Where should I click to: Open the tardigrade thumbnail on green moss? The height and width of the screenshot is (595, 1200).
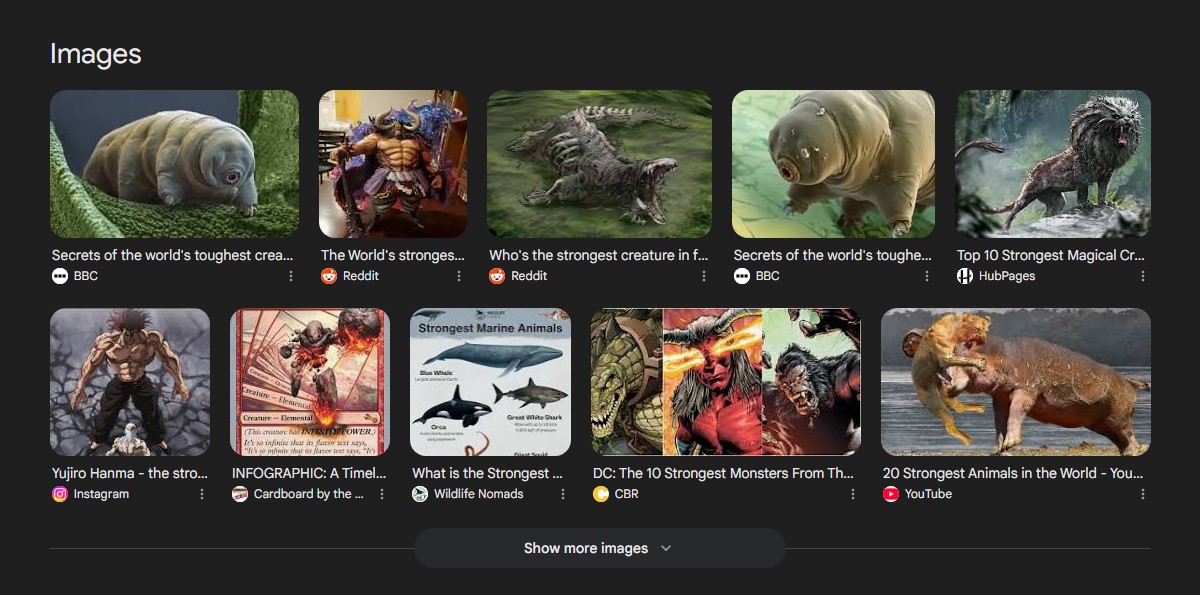pos(174,163)
